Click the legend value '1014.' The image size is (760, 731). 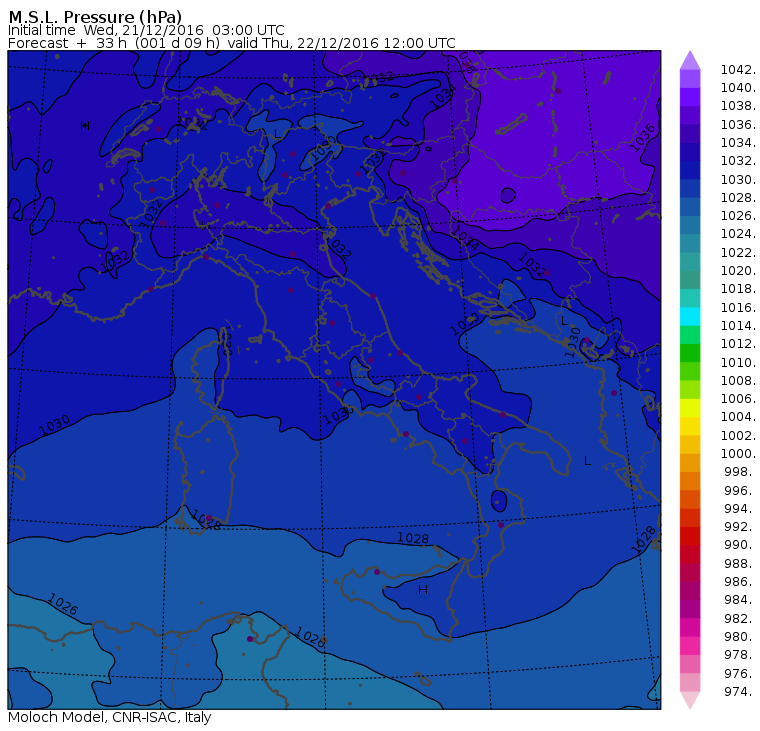pos(738,326)
